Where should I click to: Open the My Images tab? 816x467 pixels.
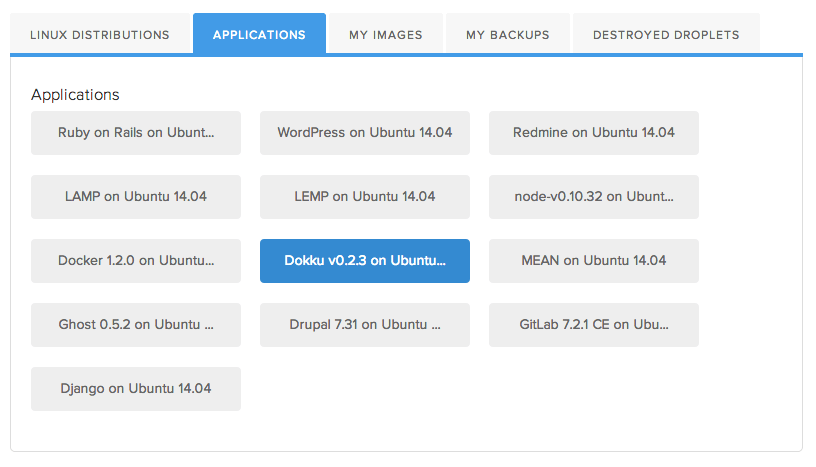tap(385, 34)
